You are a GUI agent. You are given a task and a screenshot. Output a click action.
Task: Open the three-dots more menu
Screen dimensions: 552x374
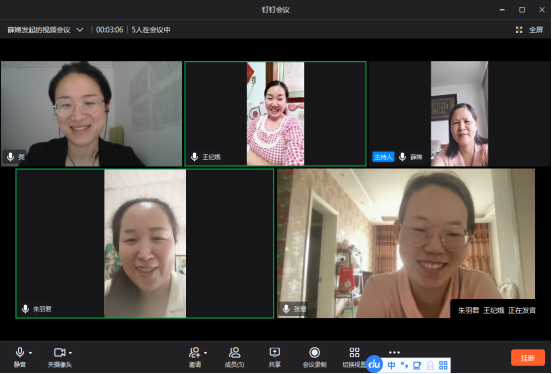394,352
